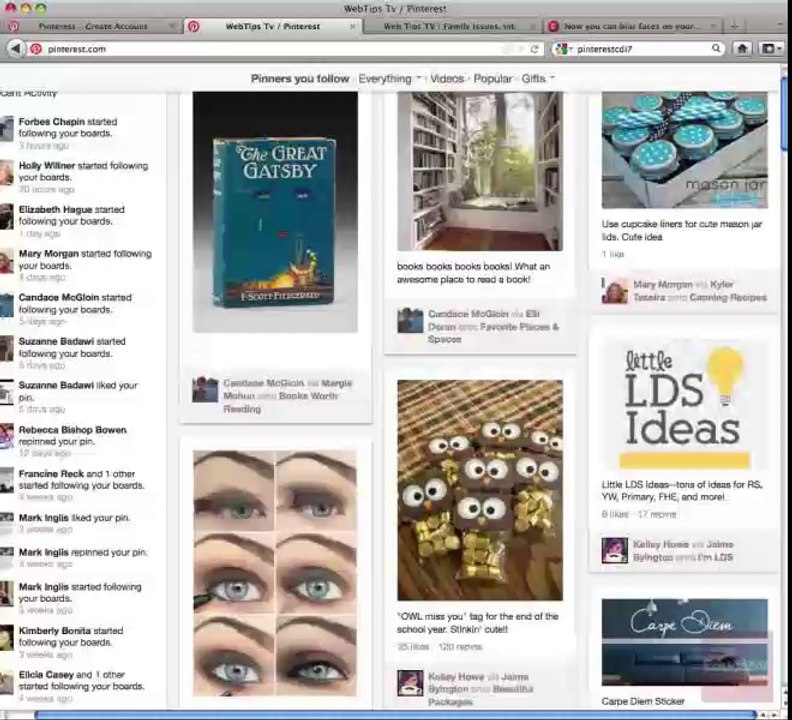Viewport: 792px width, 720px height.
Task: Open the Videos feed
Action: click(x=447, y=79)
